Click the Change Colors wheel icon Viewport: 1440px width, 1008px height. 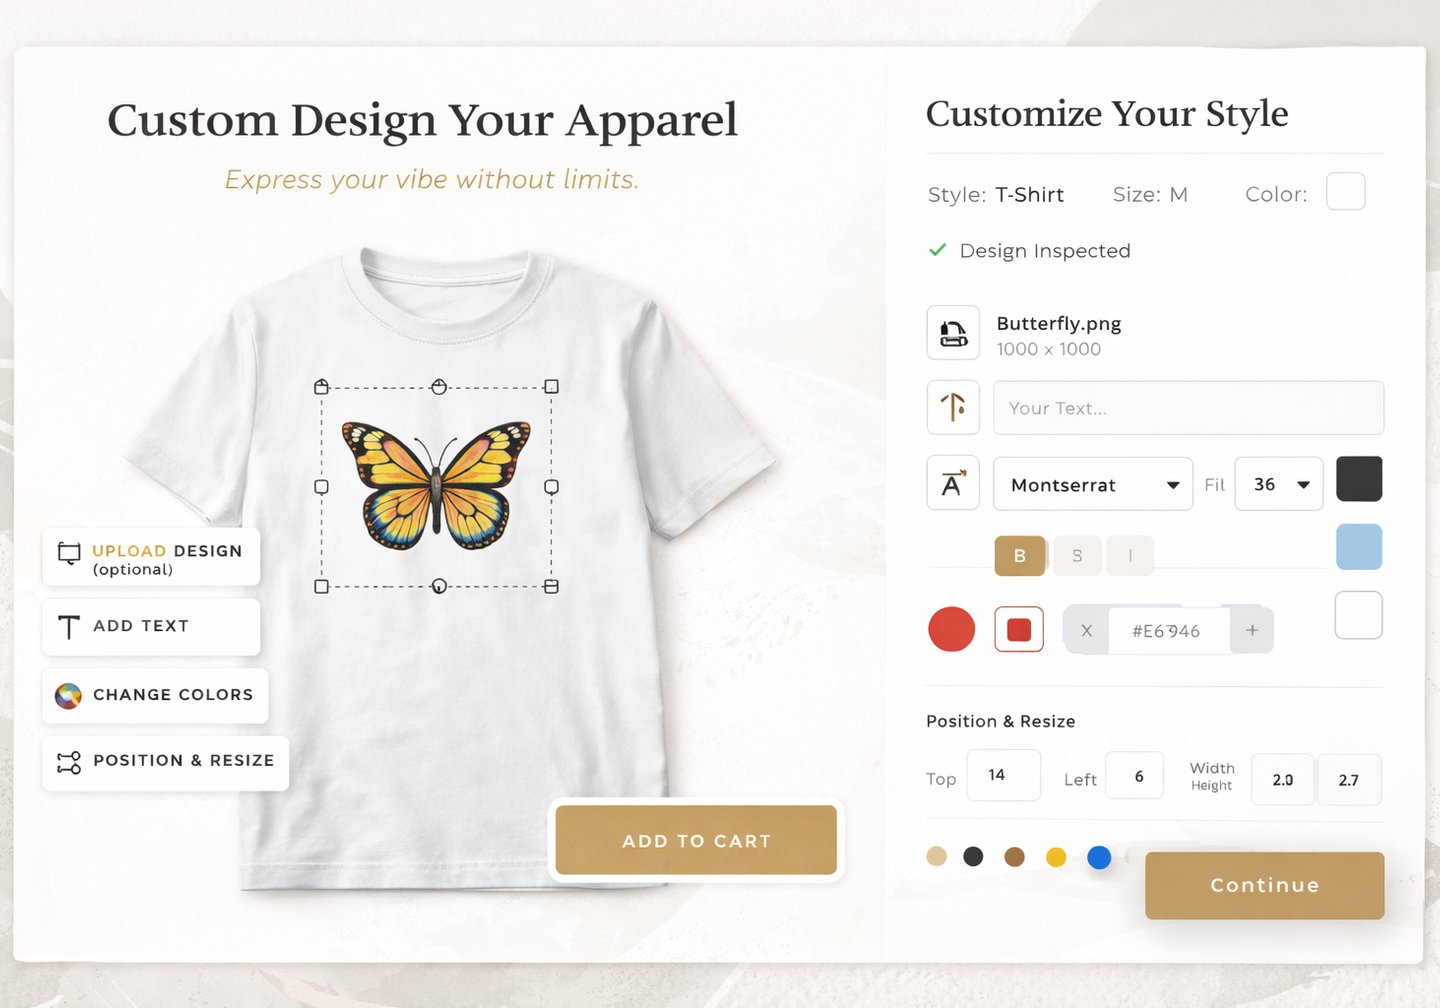[x=68, y=696]
